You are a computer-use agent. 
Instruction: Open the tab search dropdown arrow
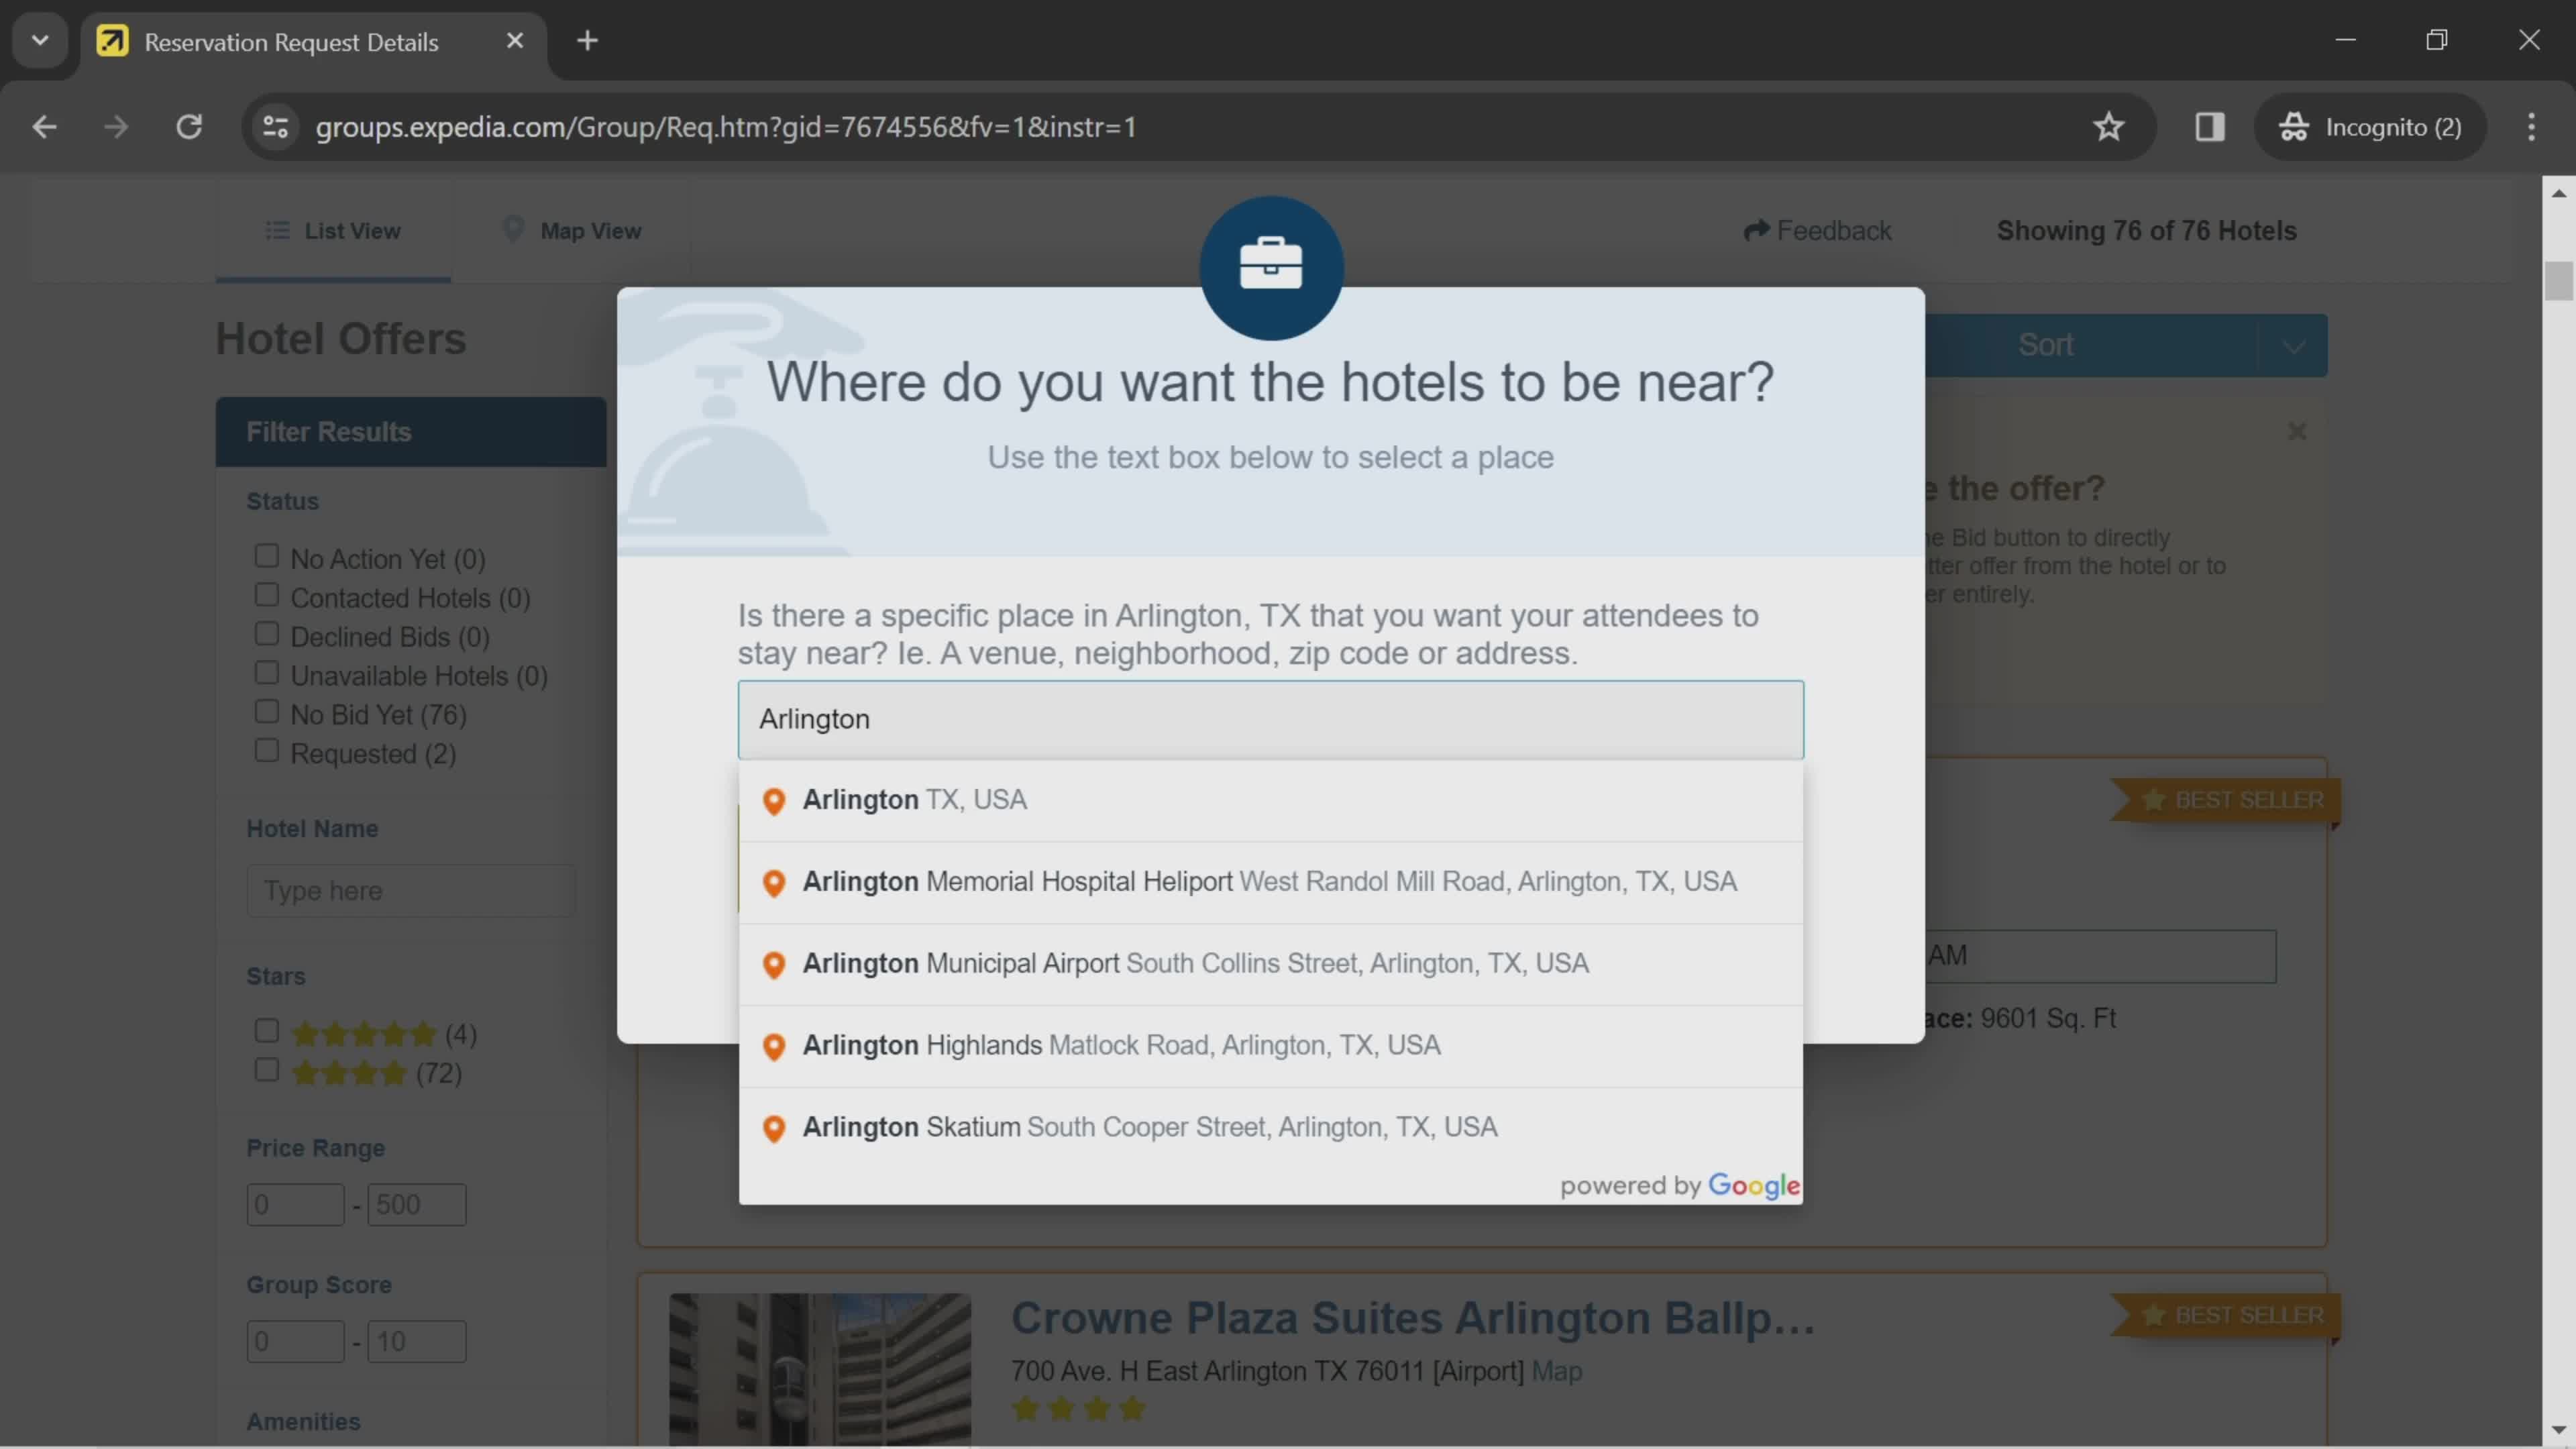[40, 40]
